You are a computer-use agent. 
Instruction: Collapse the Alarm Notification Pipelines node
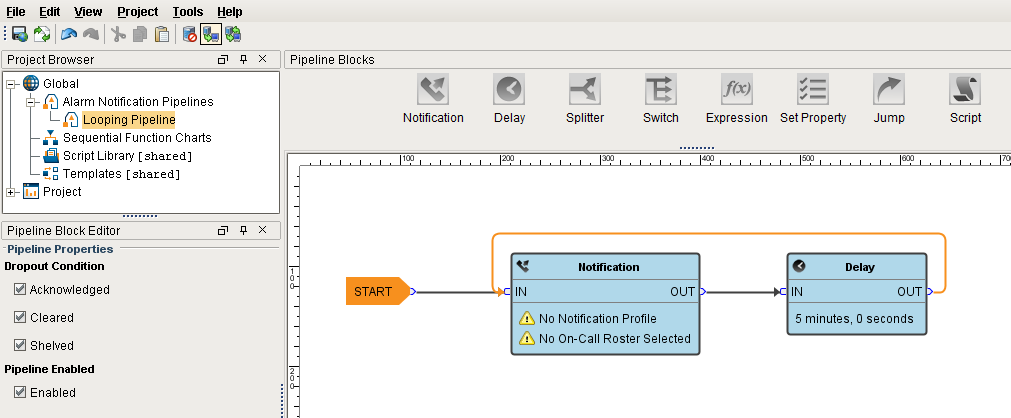[30, 102]
